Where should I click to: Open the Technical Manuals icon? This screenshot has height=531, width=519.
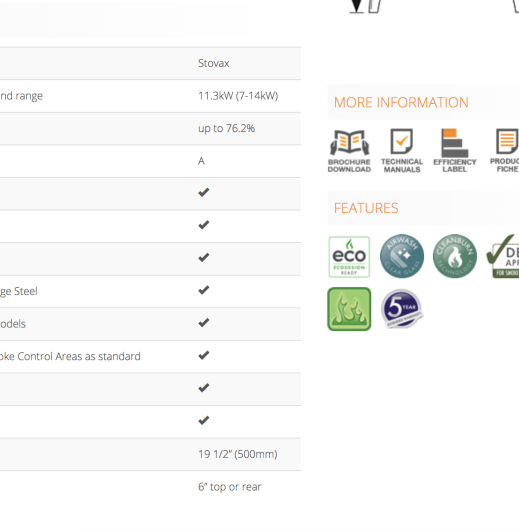click(402, 151)
